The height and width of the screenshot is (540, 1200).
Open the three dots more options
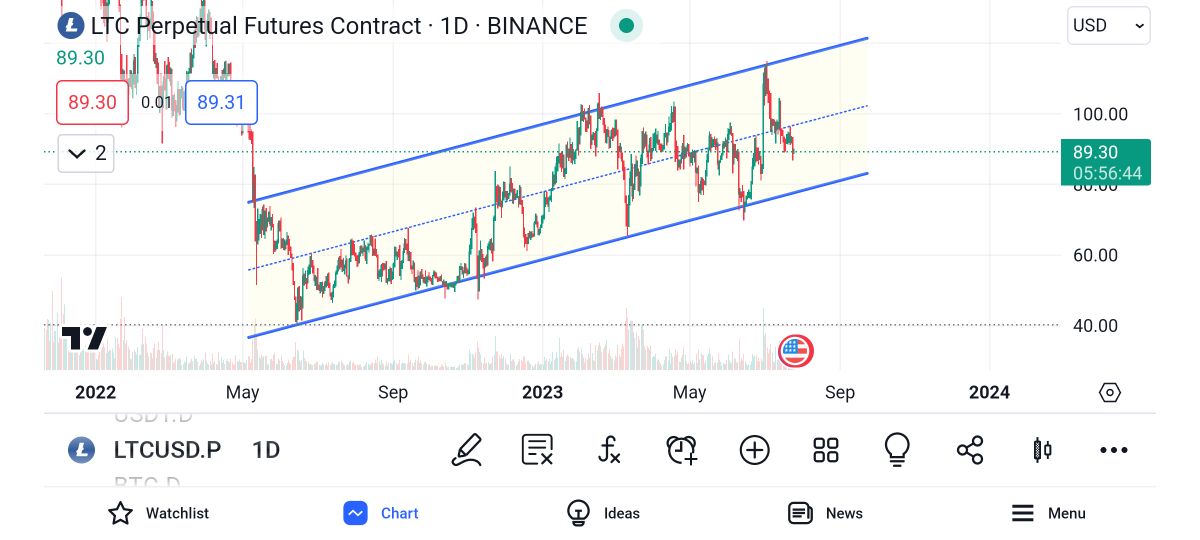pos(1114,450)
